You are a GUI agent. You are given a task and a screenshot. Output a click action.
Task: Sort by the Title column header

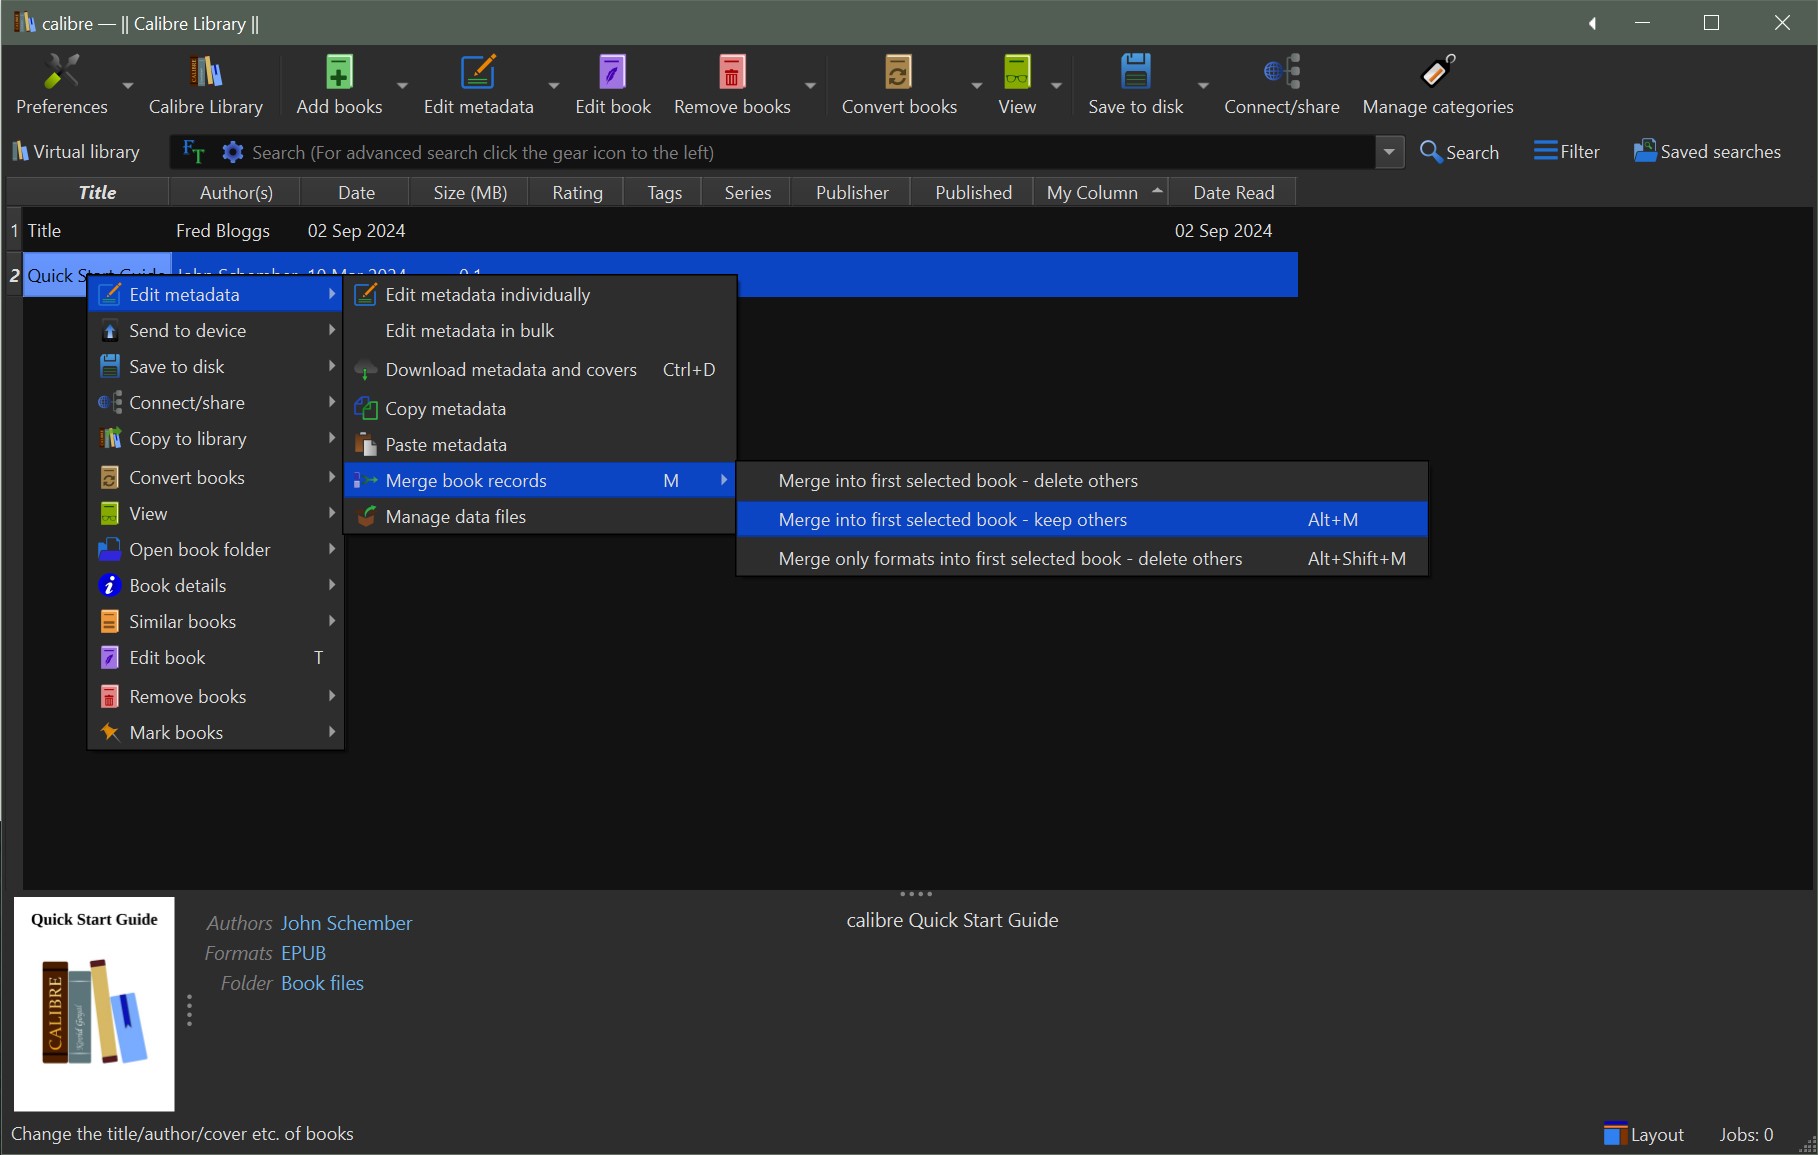(x=97, y=192)
